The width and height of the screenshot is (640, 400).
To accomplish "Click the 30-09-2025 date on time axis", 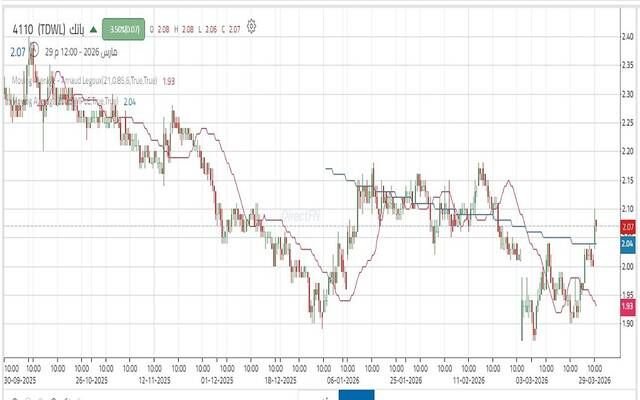I will click(x=22, y=380).
